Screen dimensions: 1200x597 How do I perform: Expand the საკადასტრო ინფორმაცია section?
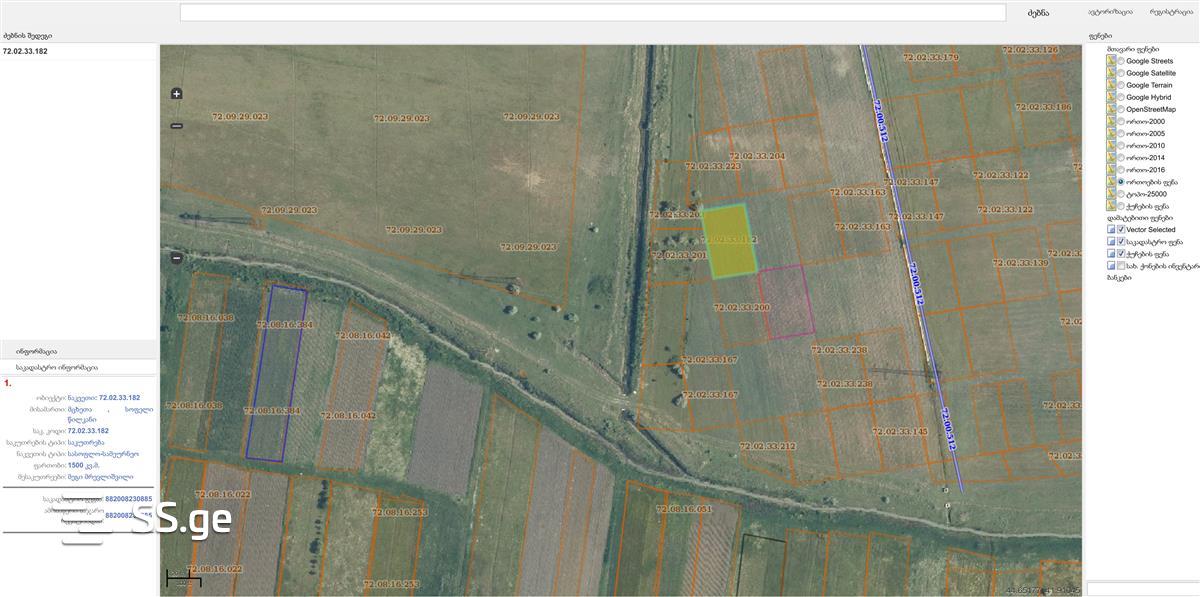pos(56,367)
